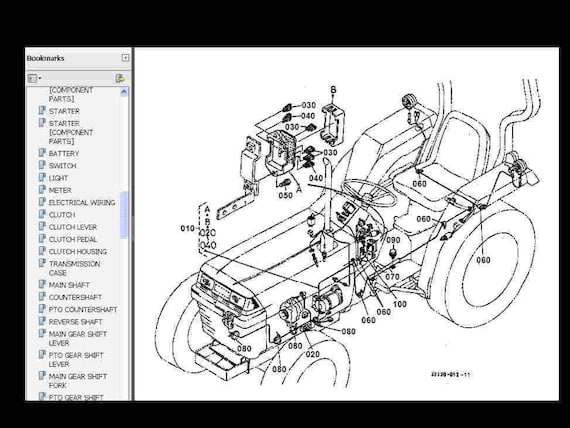Click the scroll up arrow in bookmarks list

(124, 92)
